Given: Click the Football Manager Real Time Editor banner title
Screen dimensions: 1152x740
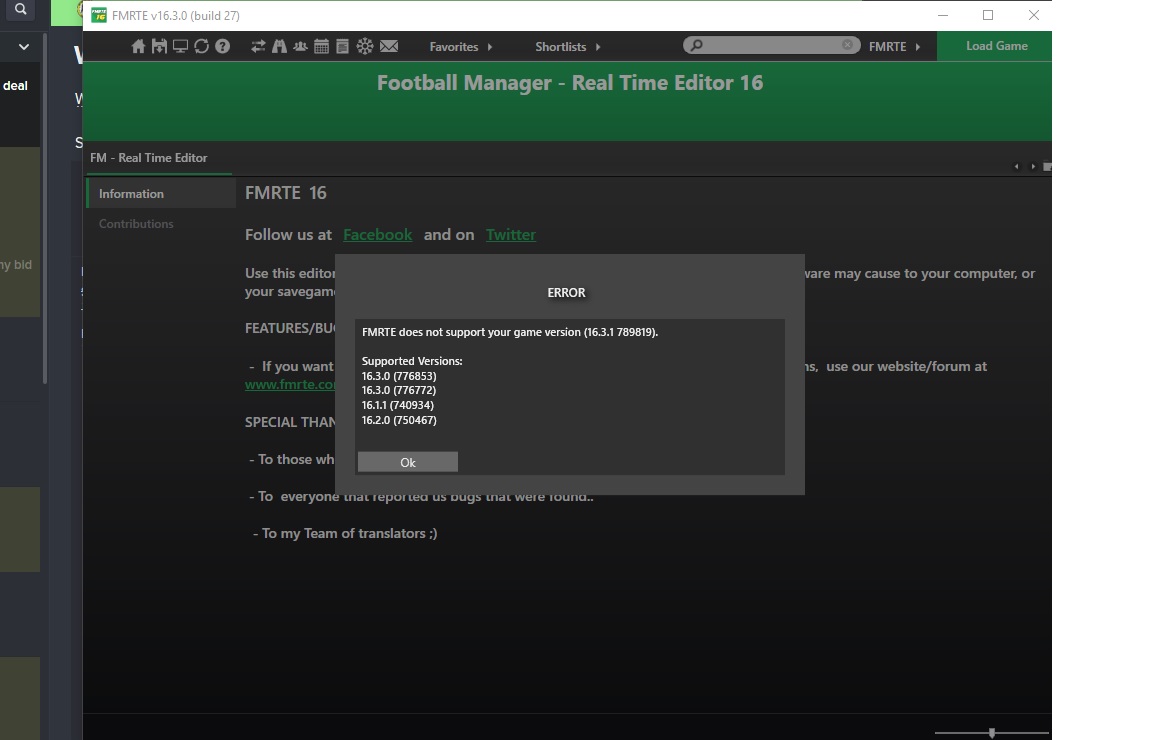Looking at the screenshot, I should [x=570, y=82].
